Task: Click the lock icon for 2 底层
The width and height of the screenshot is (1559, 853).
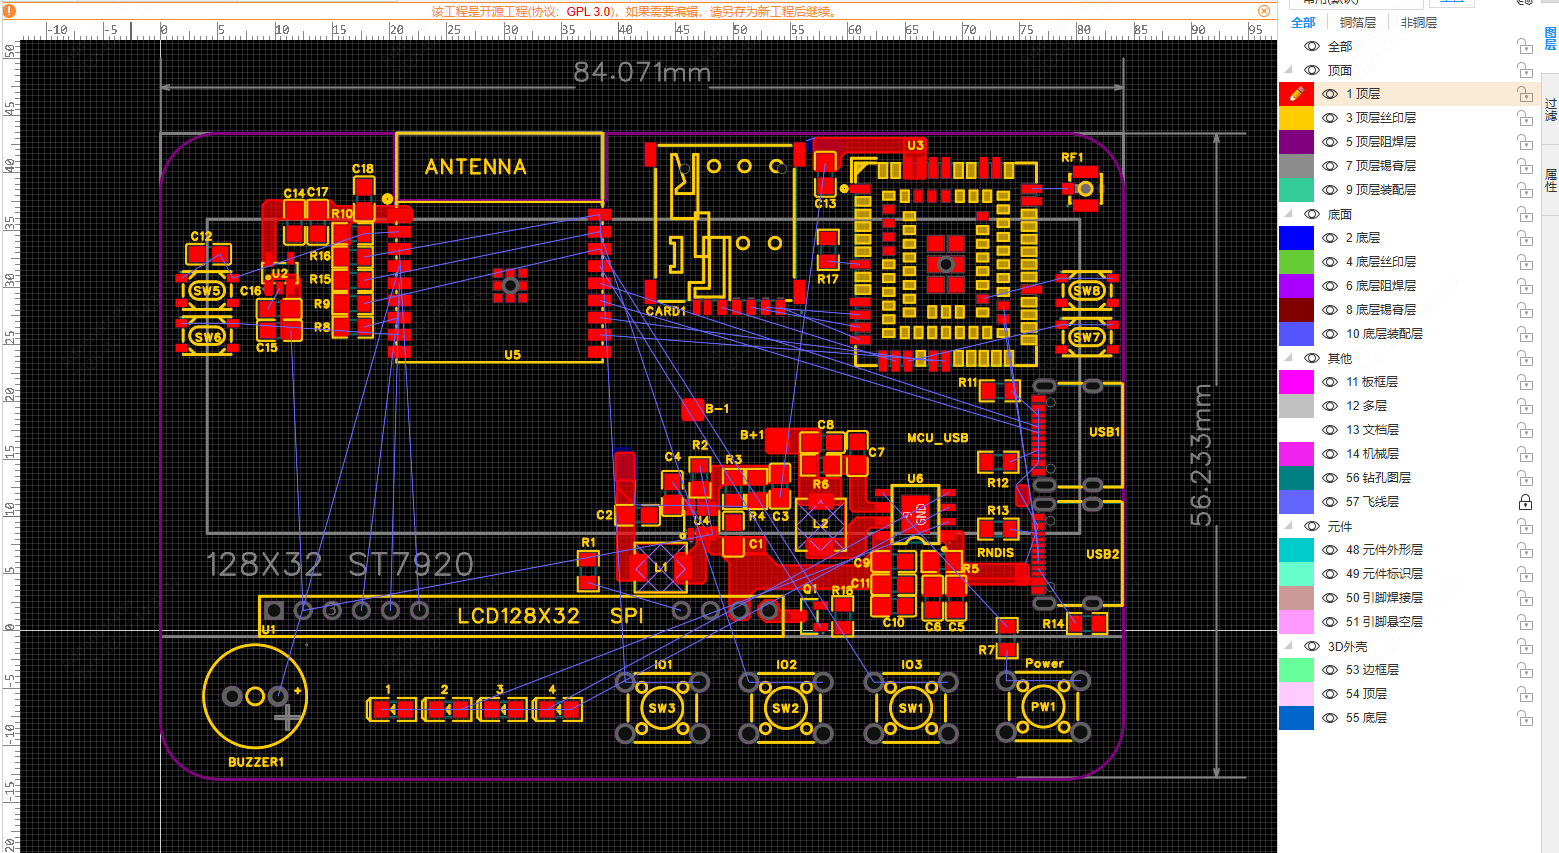Action: (x=1525, y=238)
